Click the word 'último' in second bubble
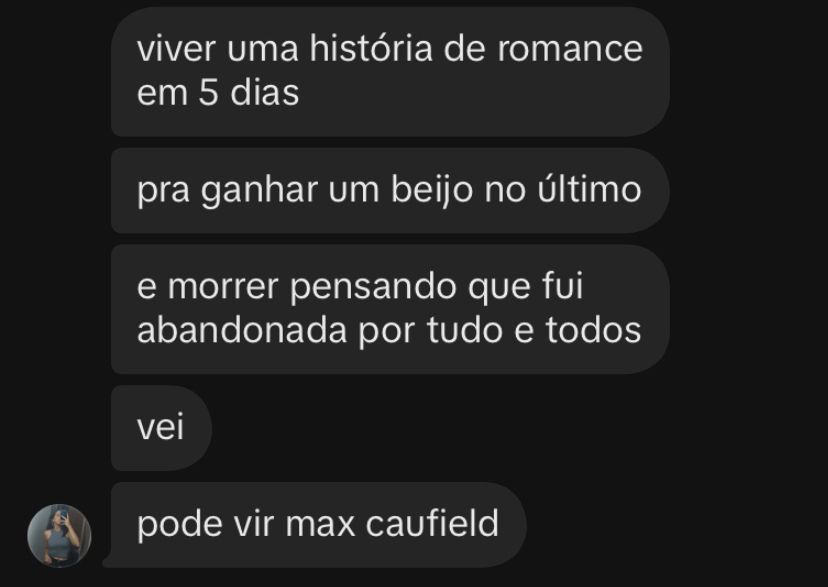828x587 pixels. point(589,189)
